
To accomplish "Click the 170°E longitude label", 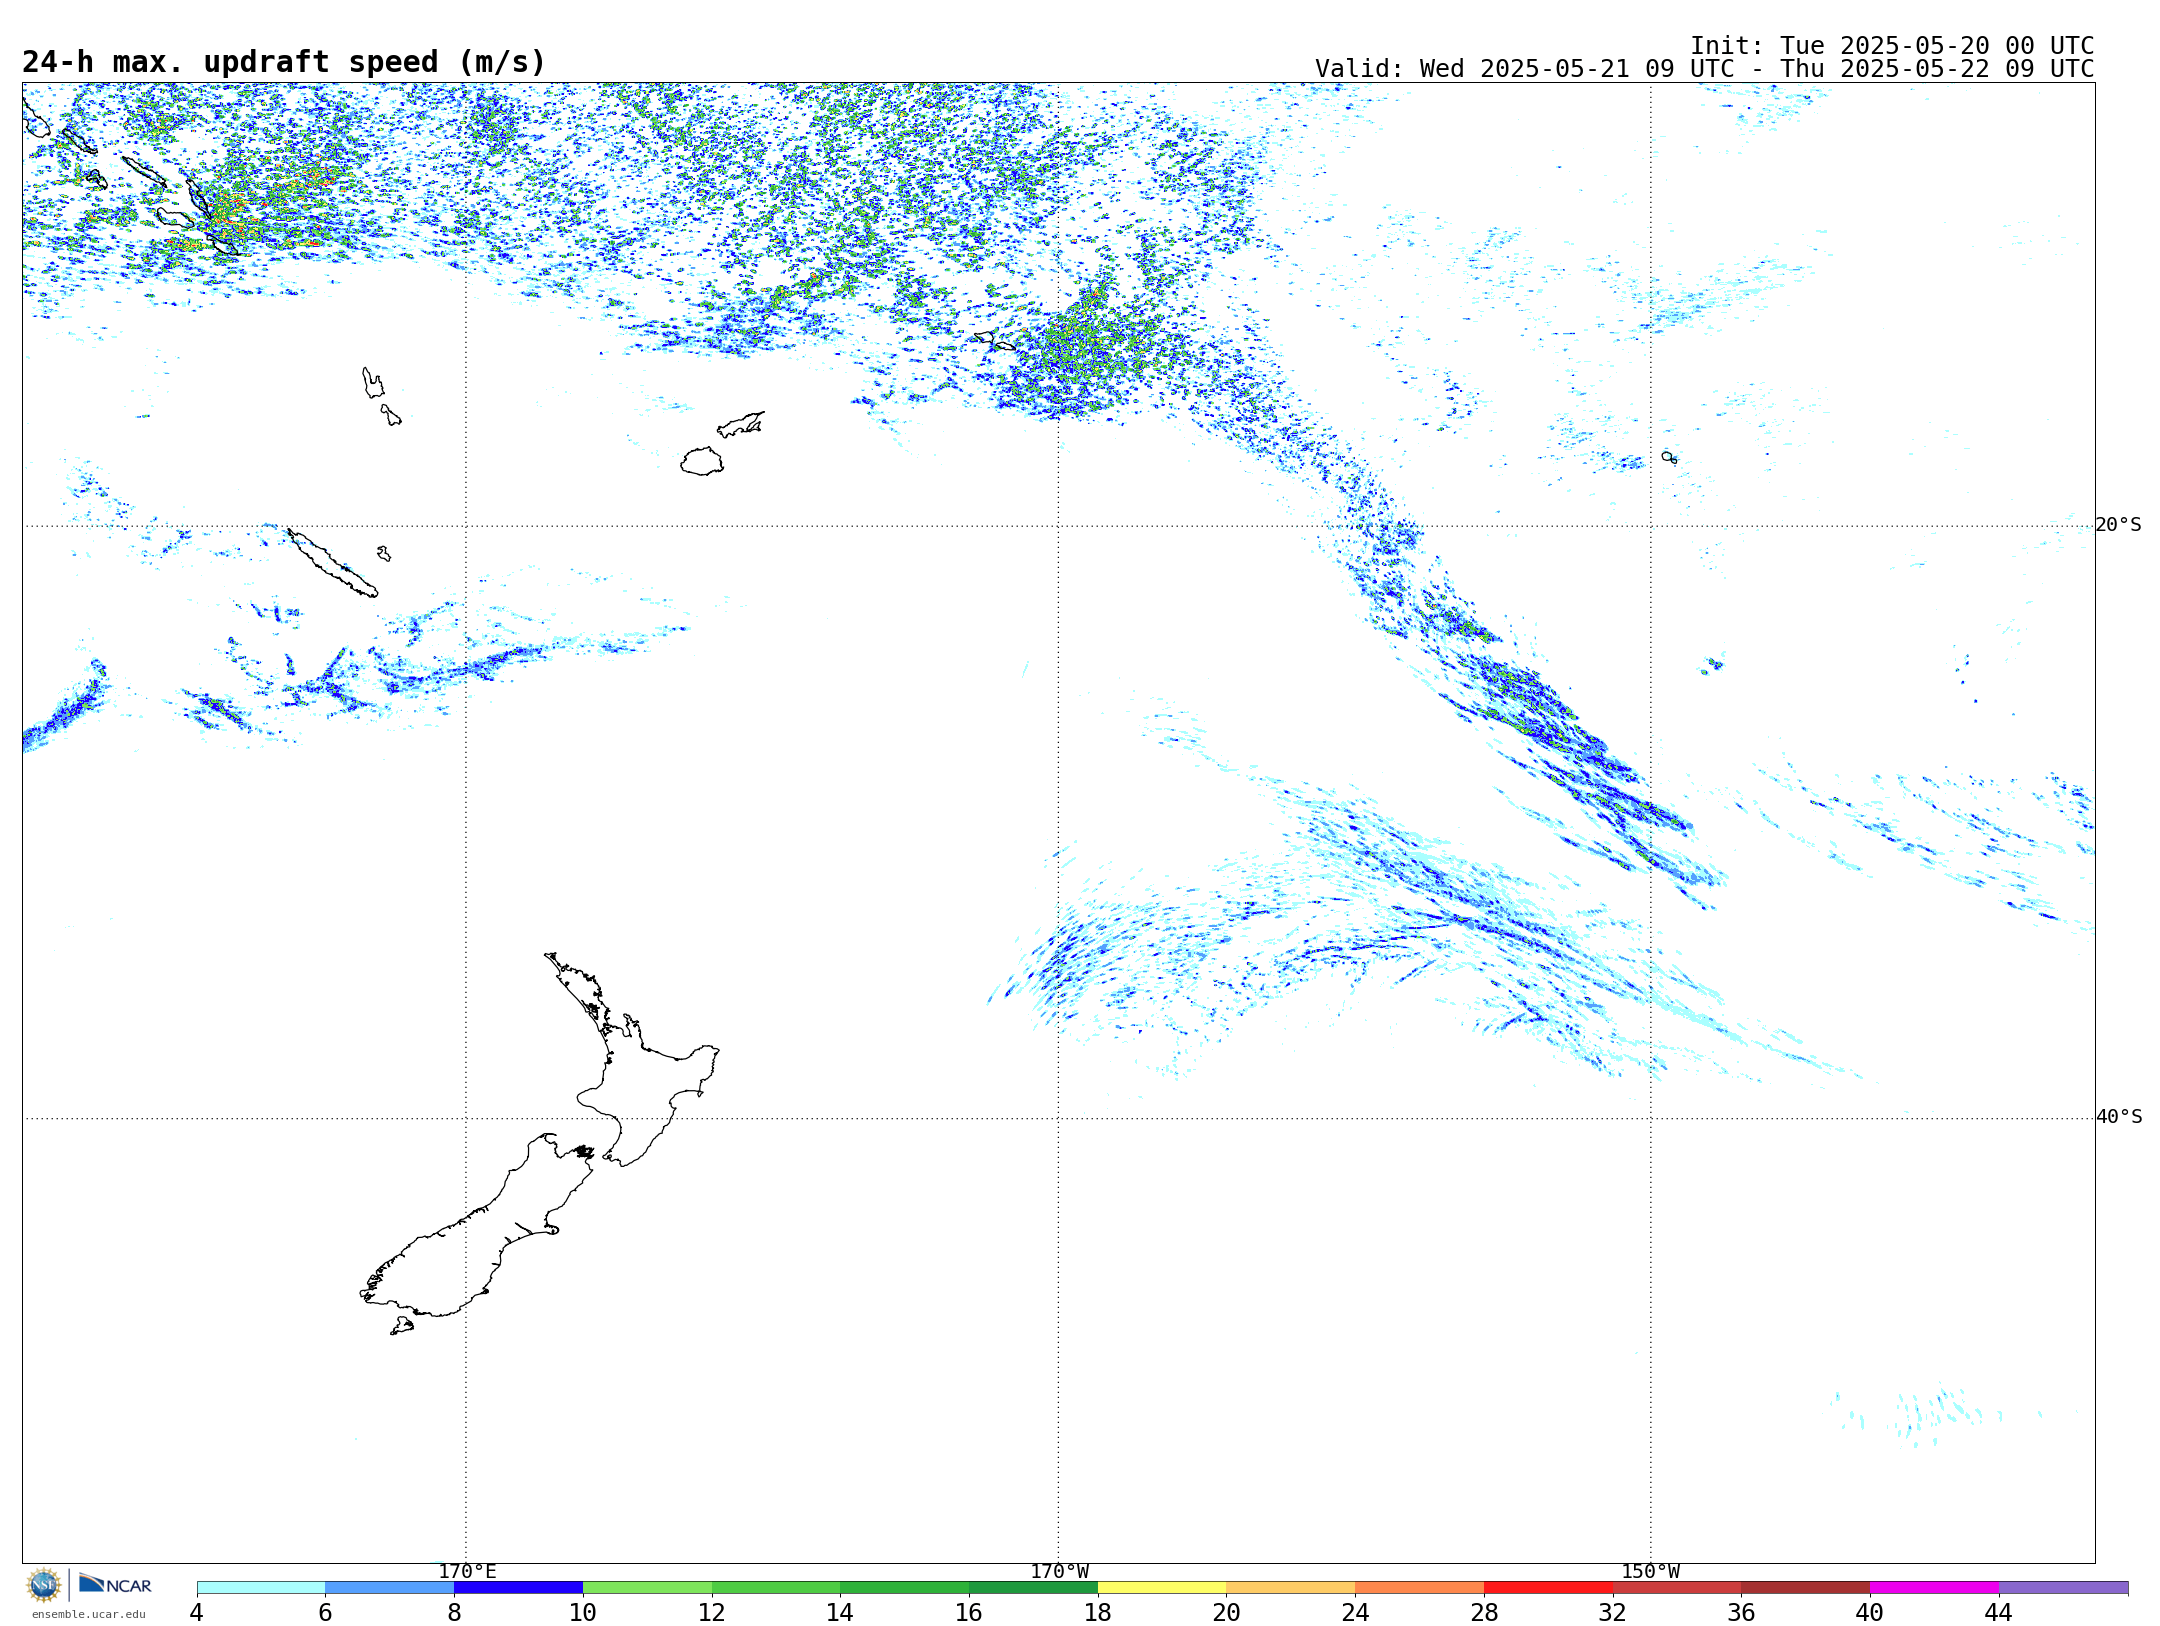I will click(x=467, y=1572).
